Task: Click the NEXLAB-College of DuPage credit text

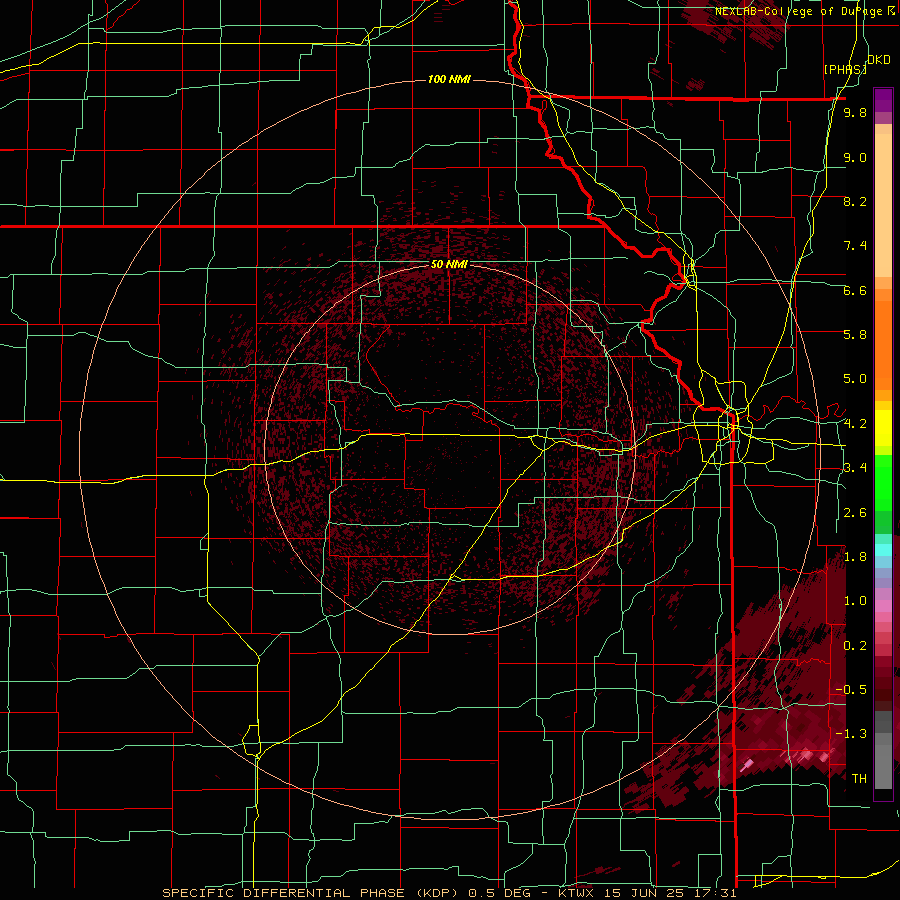Action: tap(804, 11)
